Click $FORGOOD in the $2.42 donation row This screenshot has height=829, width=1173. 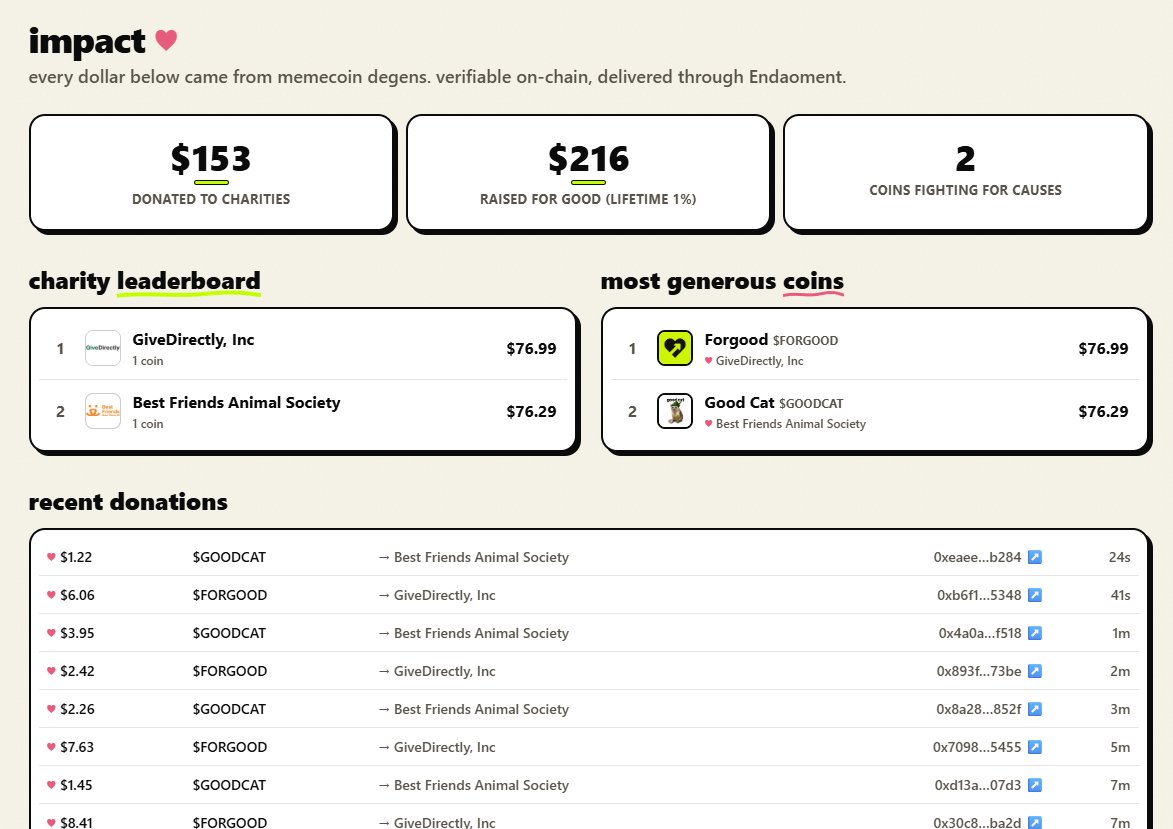pos(230,671)
